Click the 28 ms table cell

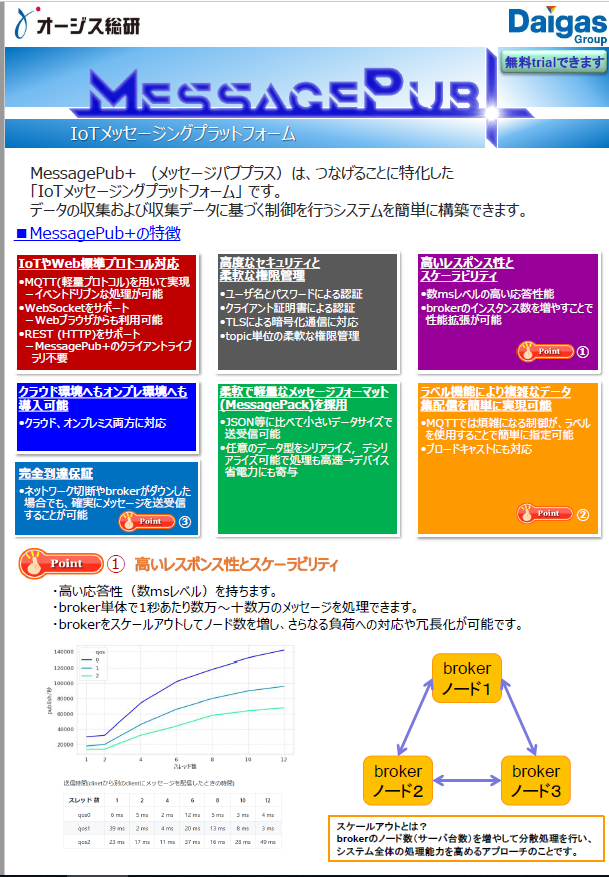(x=242, y=842)
